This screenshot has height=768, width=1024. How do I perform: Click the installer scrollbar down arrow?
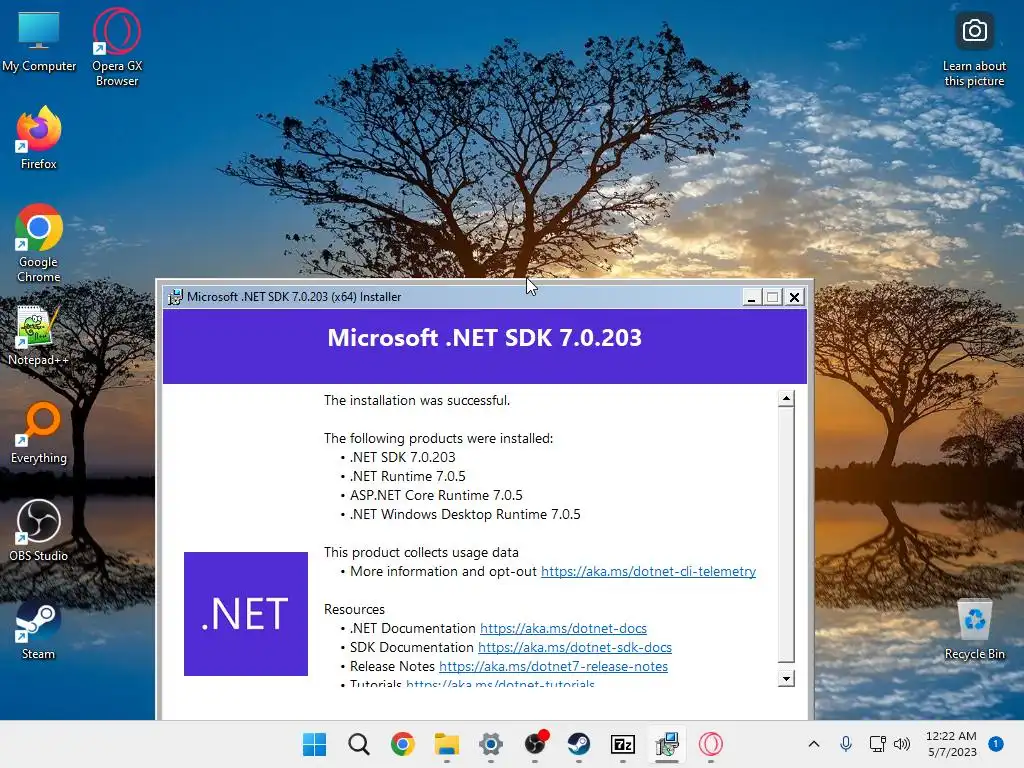point(786,679)
